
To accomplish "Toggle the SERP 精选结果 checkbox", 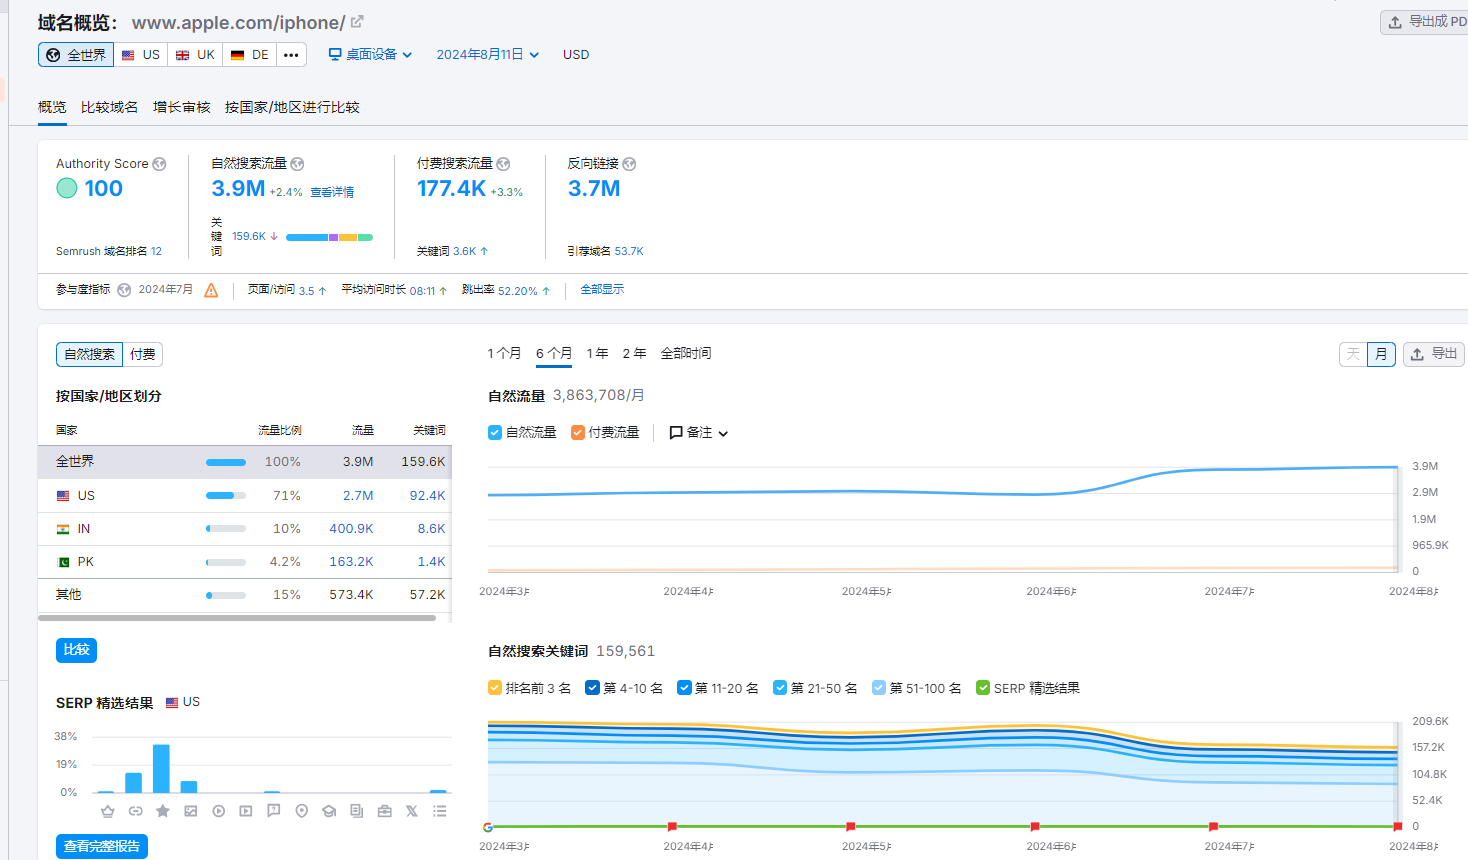I will (983, 688).
